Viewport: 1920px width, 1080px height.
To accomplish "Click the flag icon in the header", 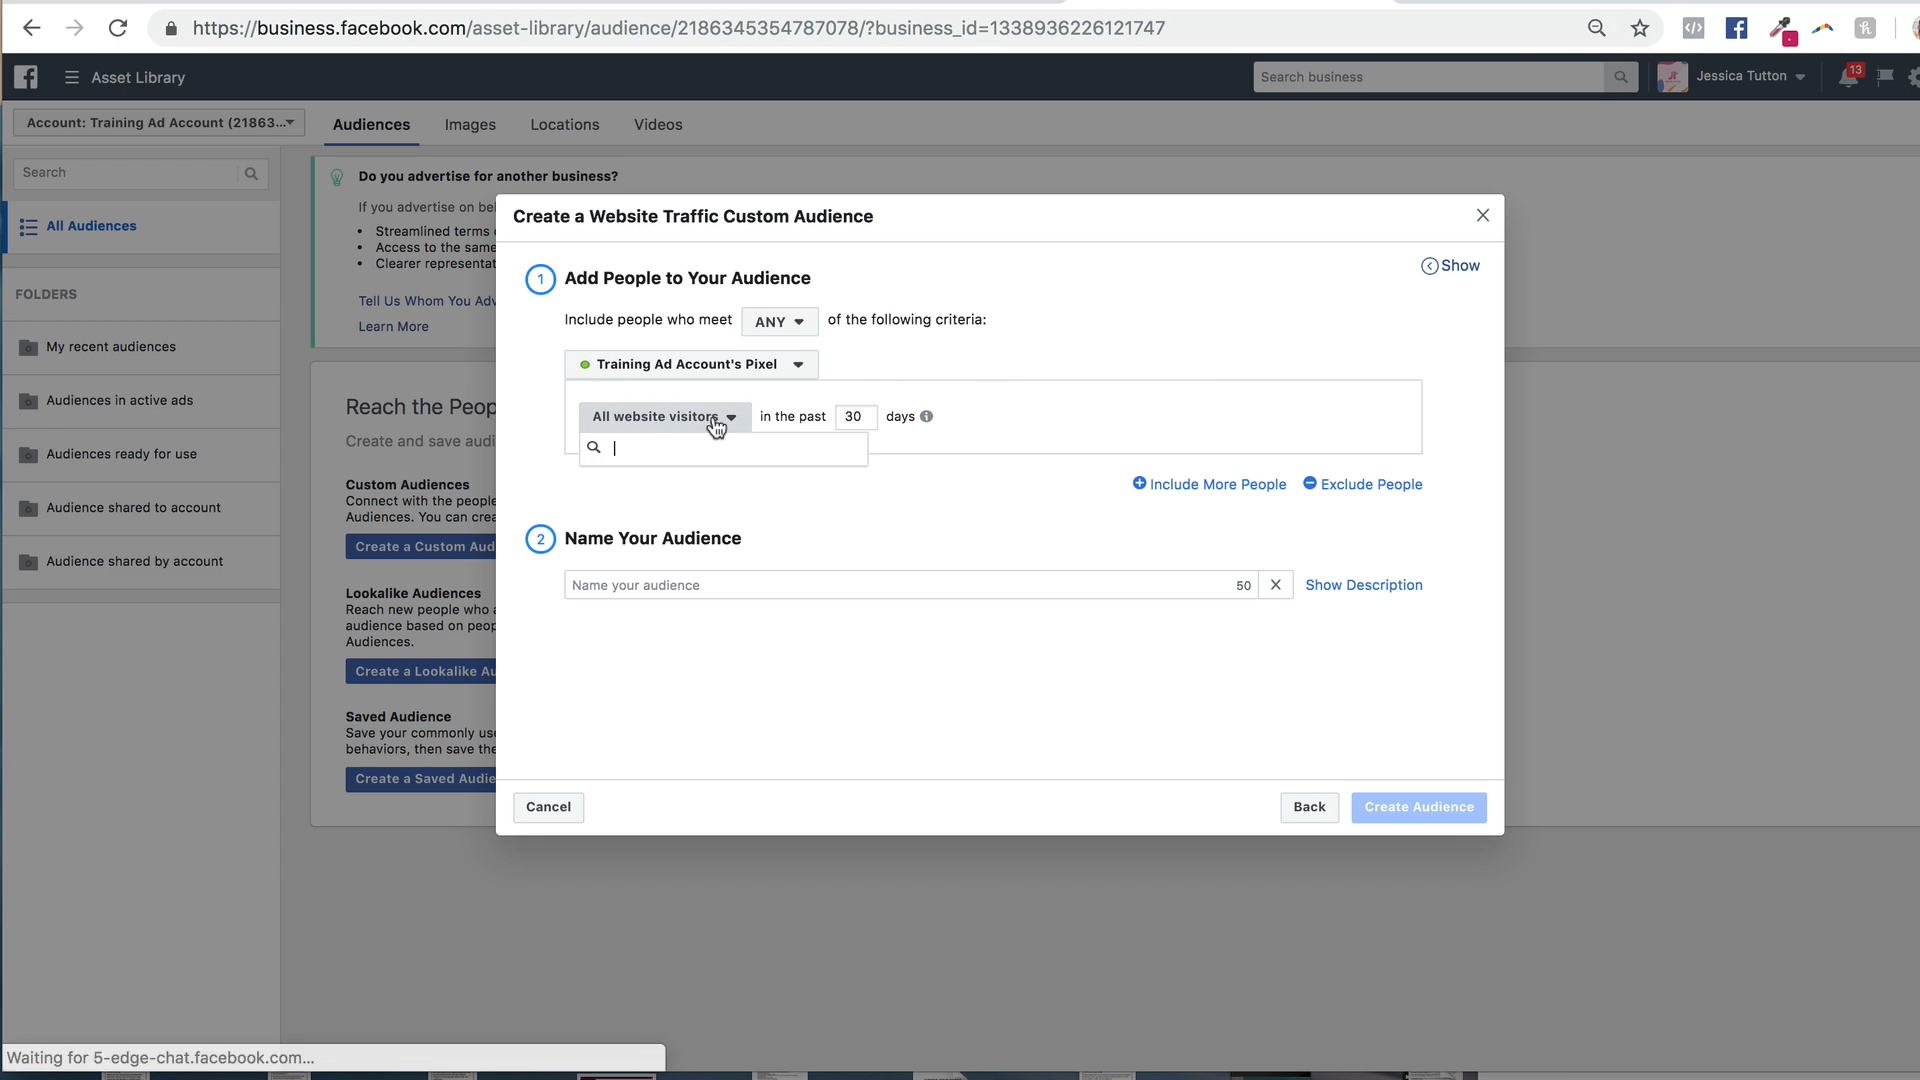I will 1886,77.
